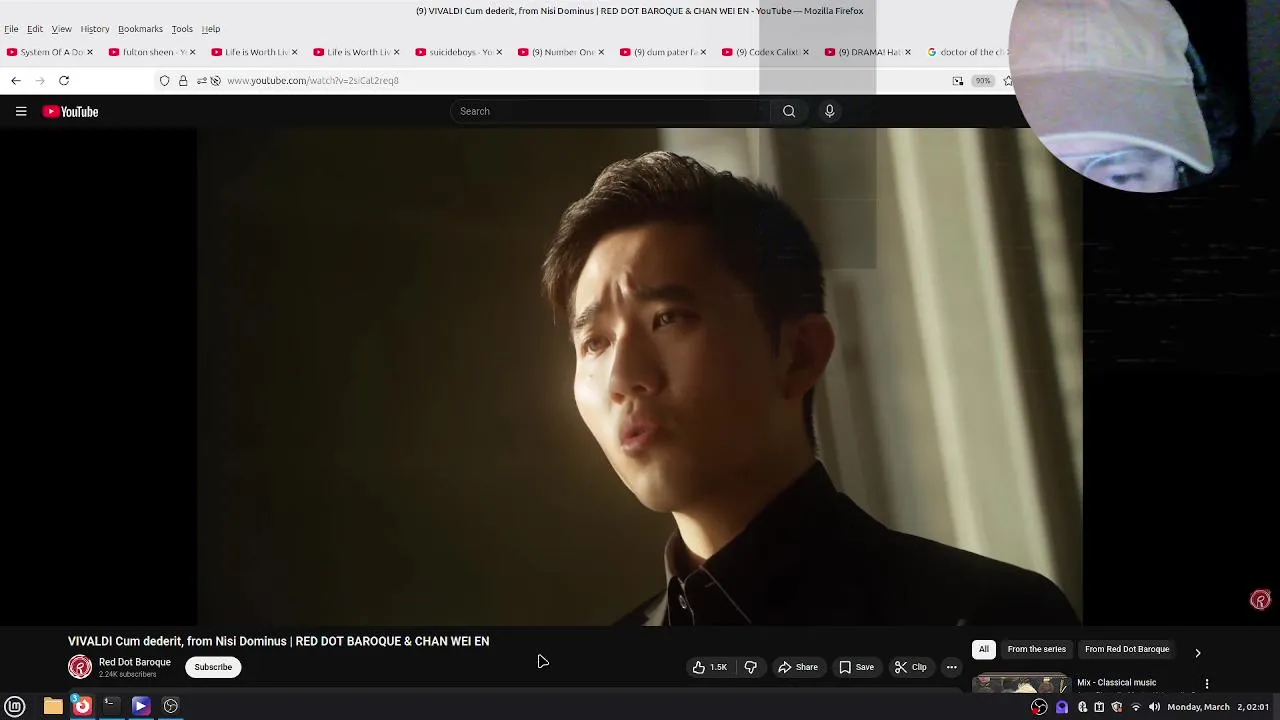Viewport: 1280px width, 720px height.
Task: Close the suicideboys tab
Action: (498, 52)
